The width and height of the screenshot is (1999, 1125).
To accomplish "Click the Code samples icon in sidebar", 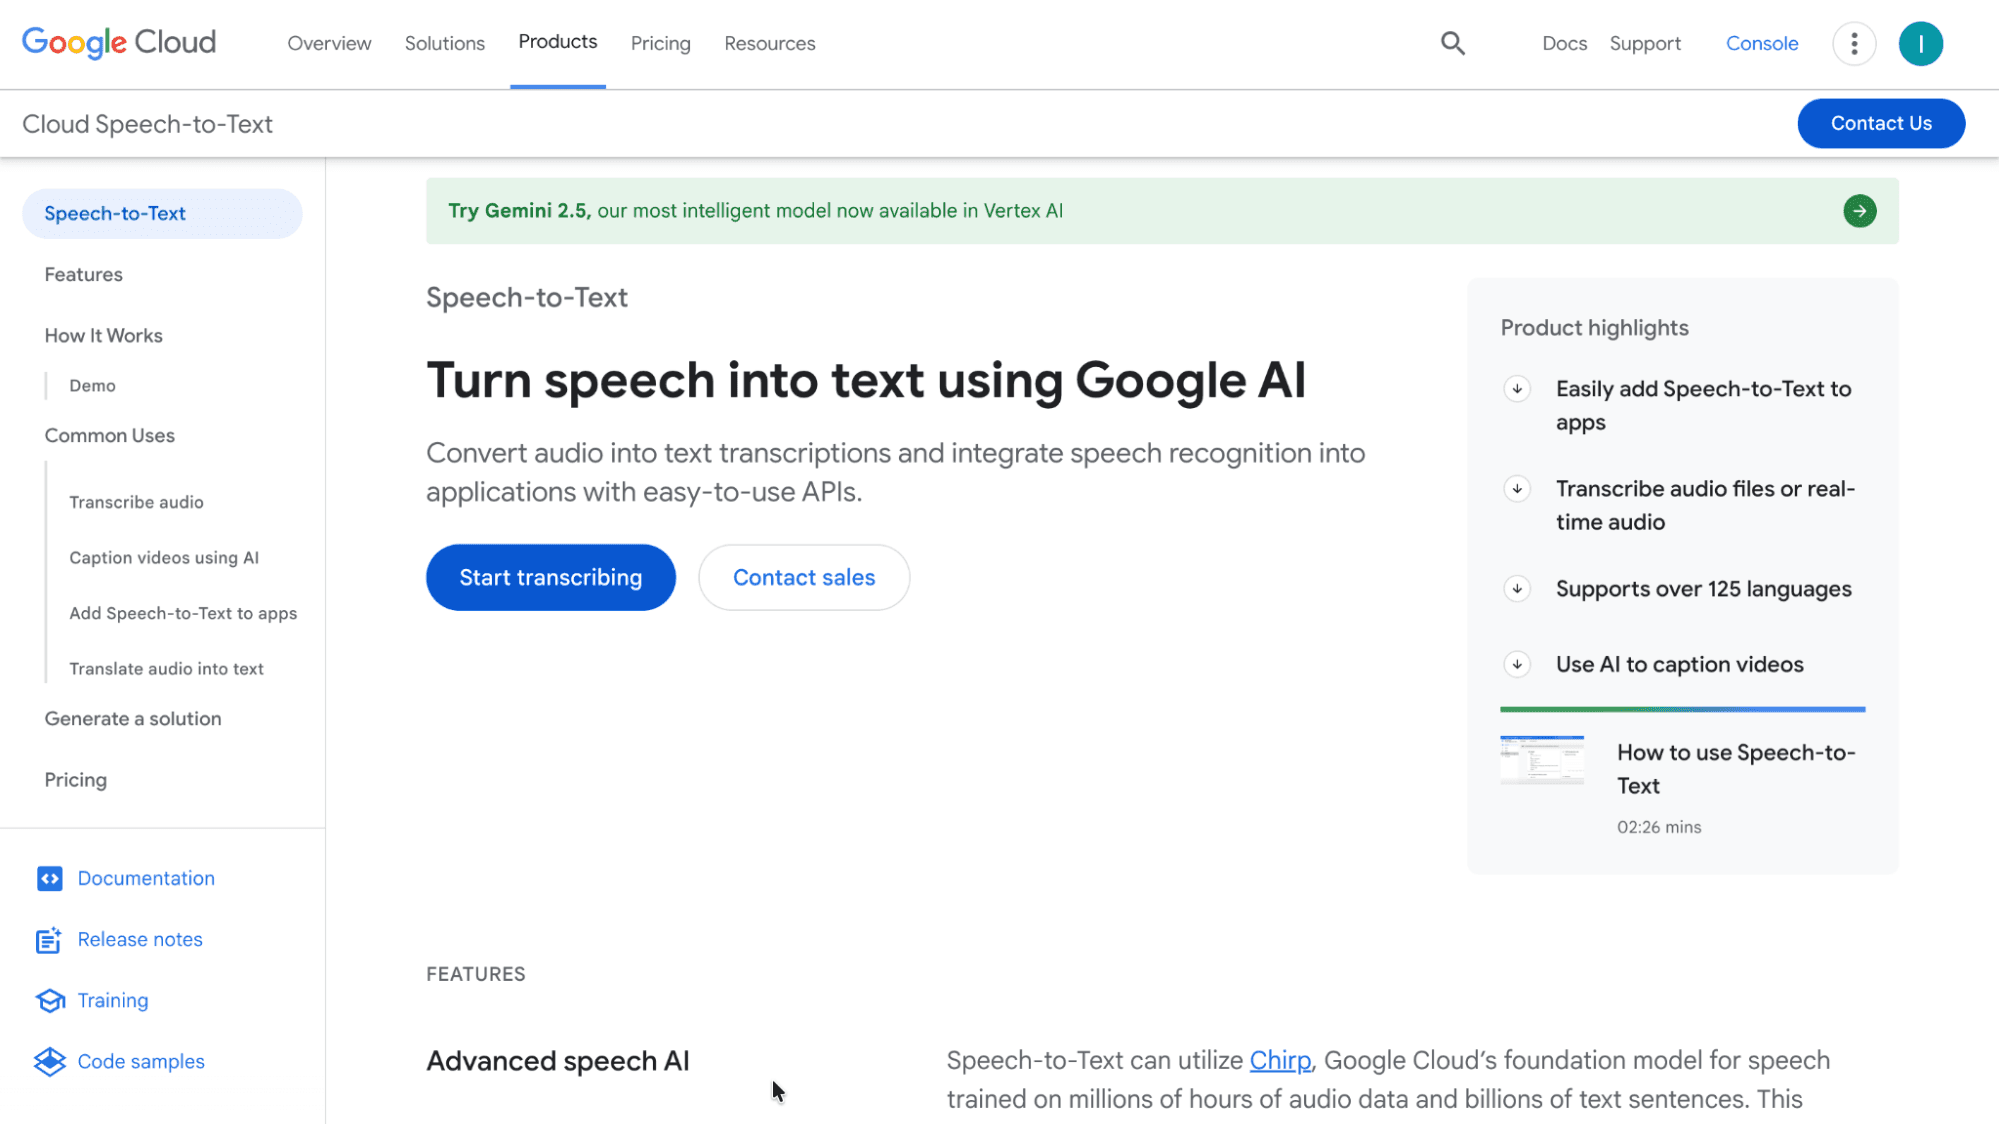I will 50,1061.
